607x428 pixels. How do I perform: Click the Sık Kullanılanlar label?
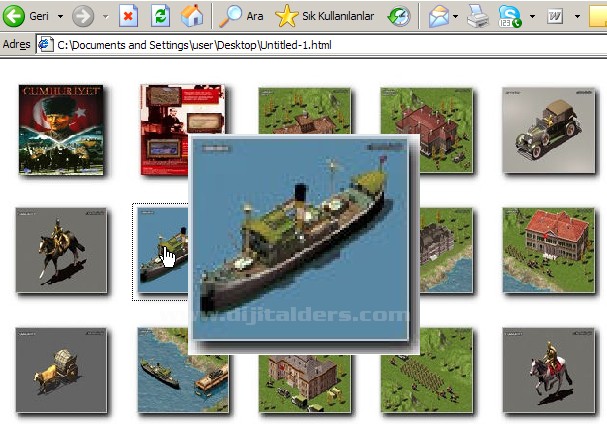point(338,16)
